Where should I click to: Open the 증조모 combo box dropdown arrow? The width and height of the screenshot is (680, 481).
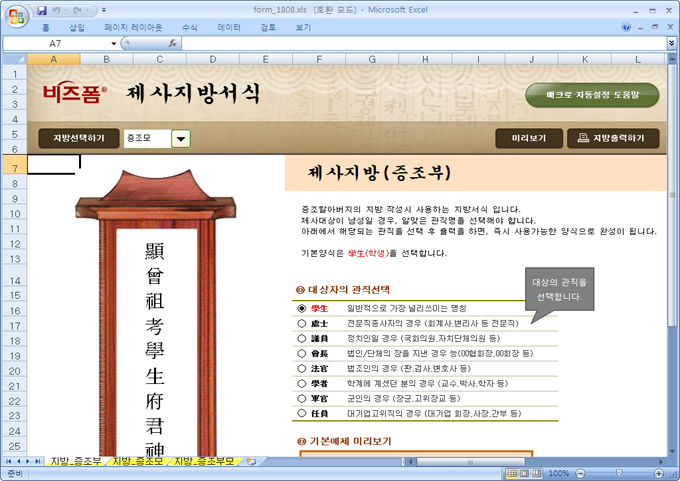181,139
